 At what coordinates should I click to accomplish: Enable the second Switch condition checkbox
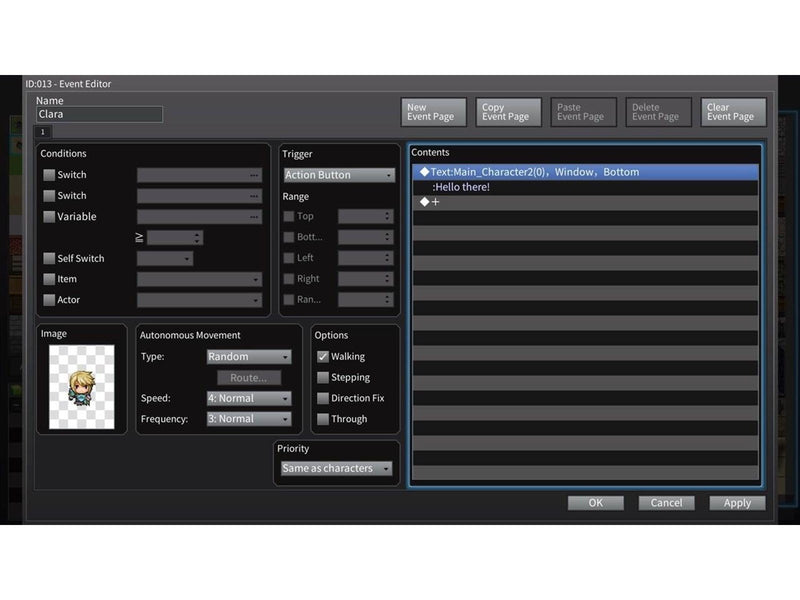(x=49, y=196)
